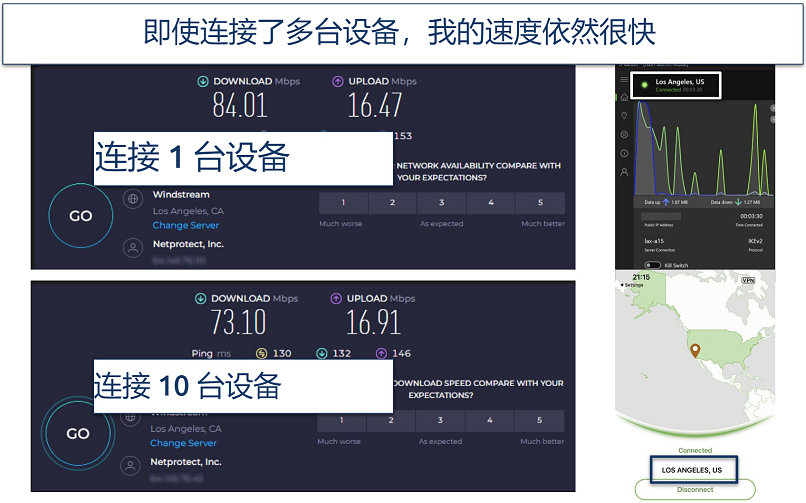Select rating 3 in the bottom survey

point(441,420)
